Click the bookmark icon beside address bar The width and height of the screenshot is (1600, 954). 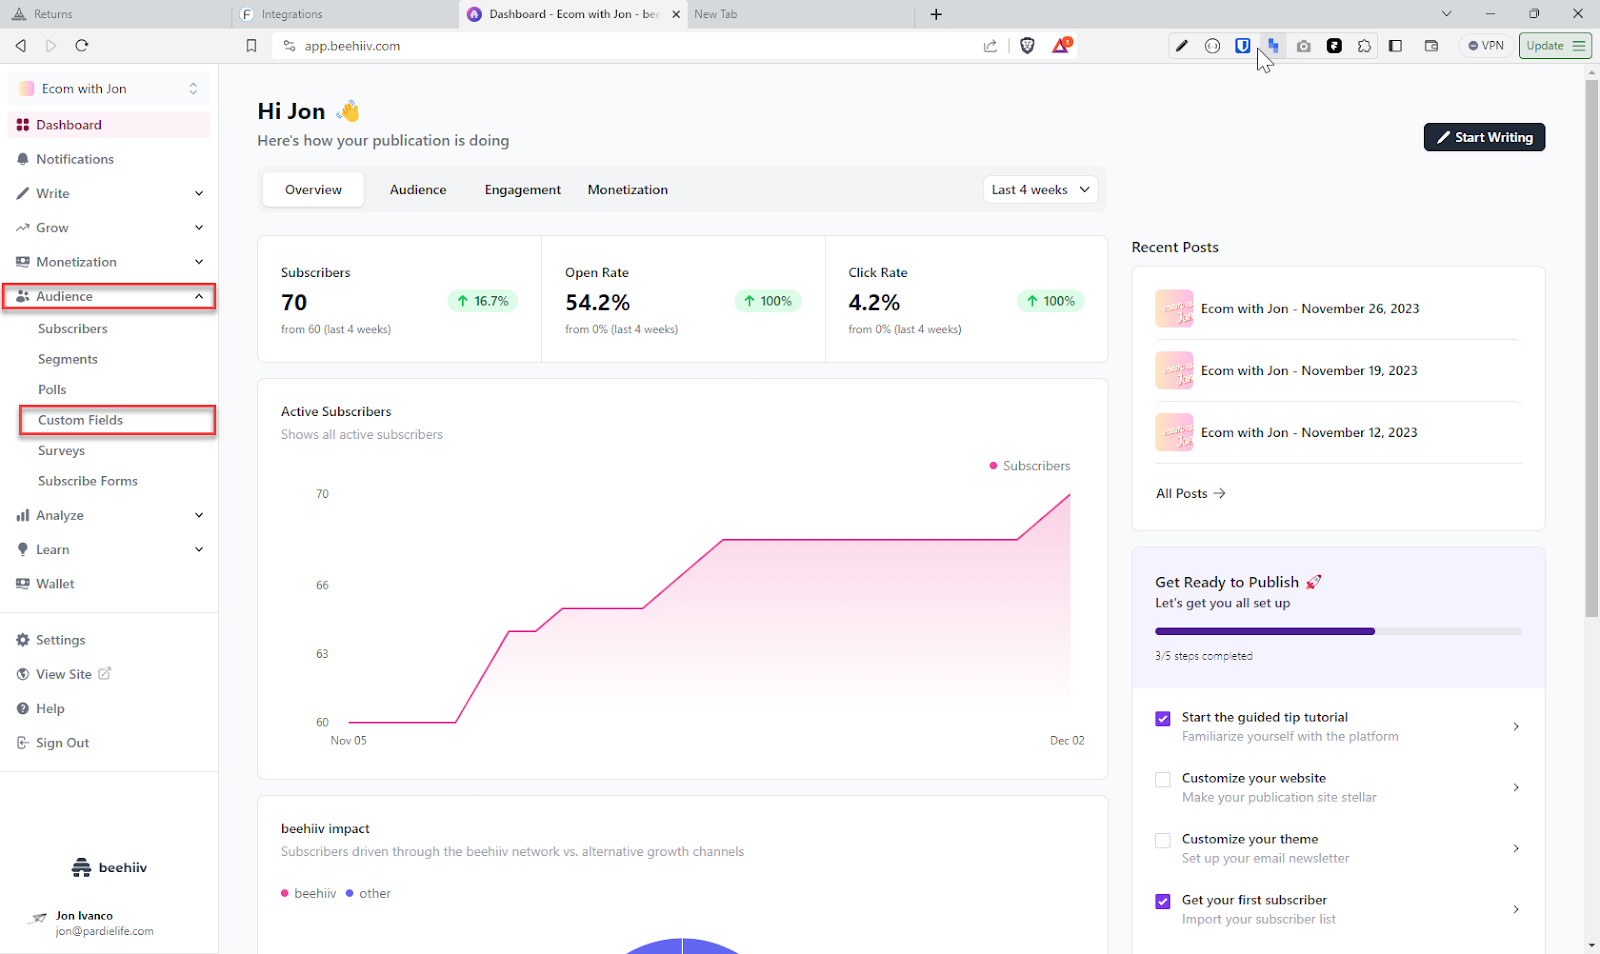point(251,46)
